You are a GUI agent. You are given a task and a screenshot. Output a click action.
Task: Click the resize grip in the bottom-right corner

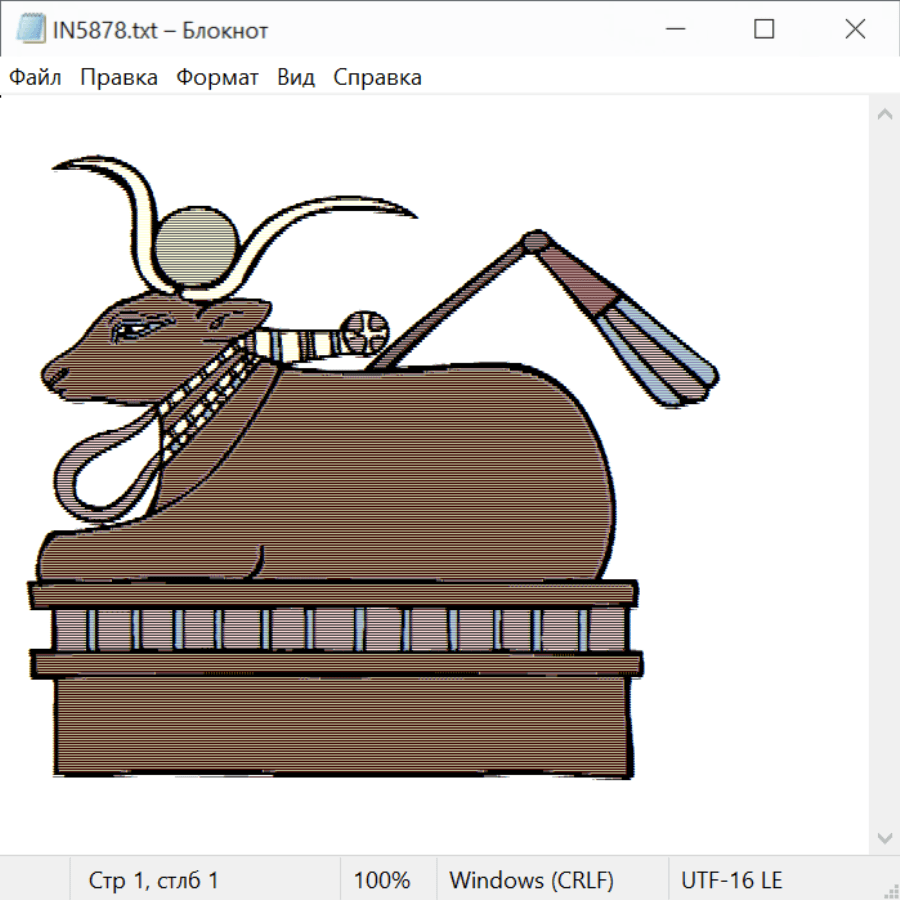tap(890, 890)
